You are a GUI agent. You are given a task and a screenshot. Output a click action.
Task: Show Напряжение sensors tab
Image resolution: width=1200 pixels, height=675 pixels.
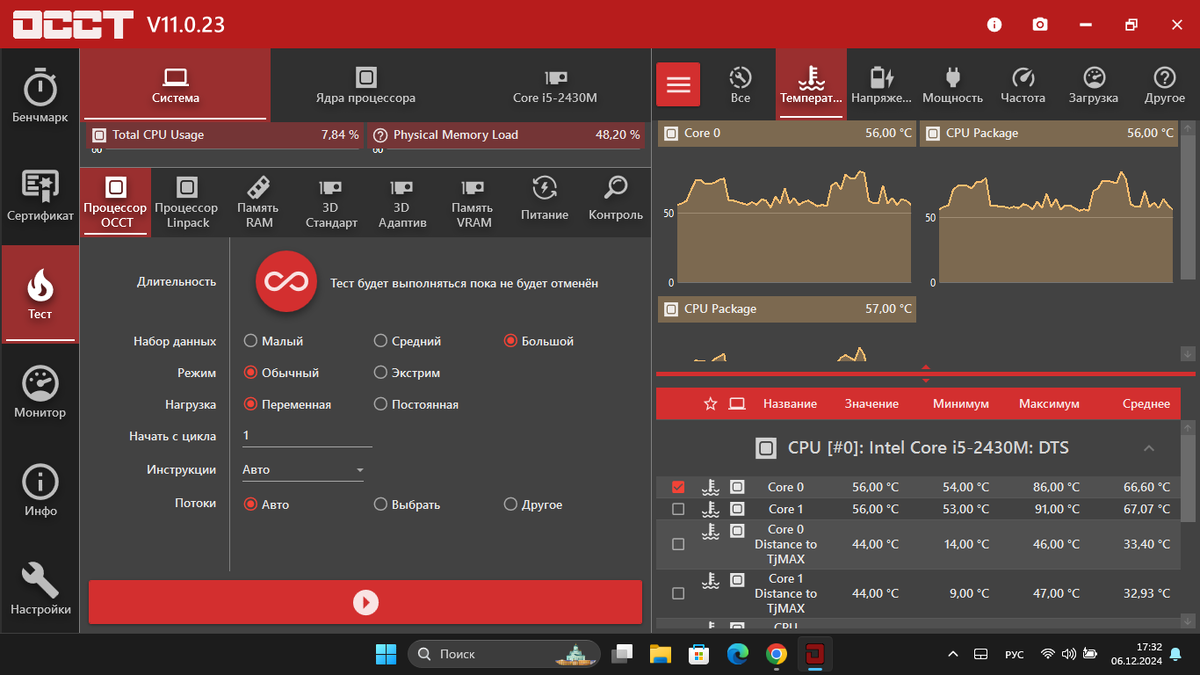882,85
